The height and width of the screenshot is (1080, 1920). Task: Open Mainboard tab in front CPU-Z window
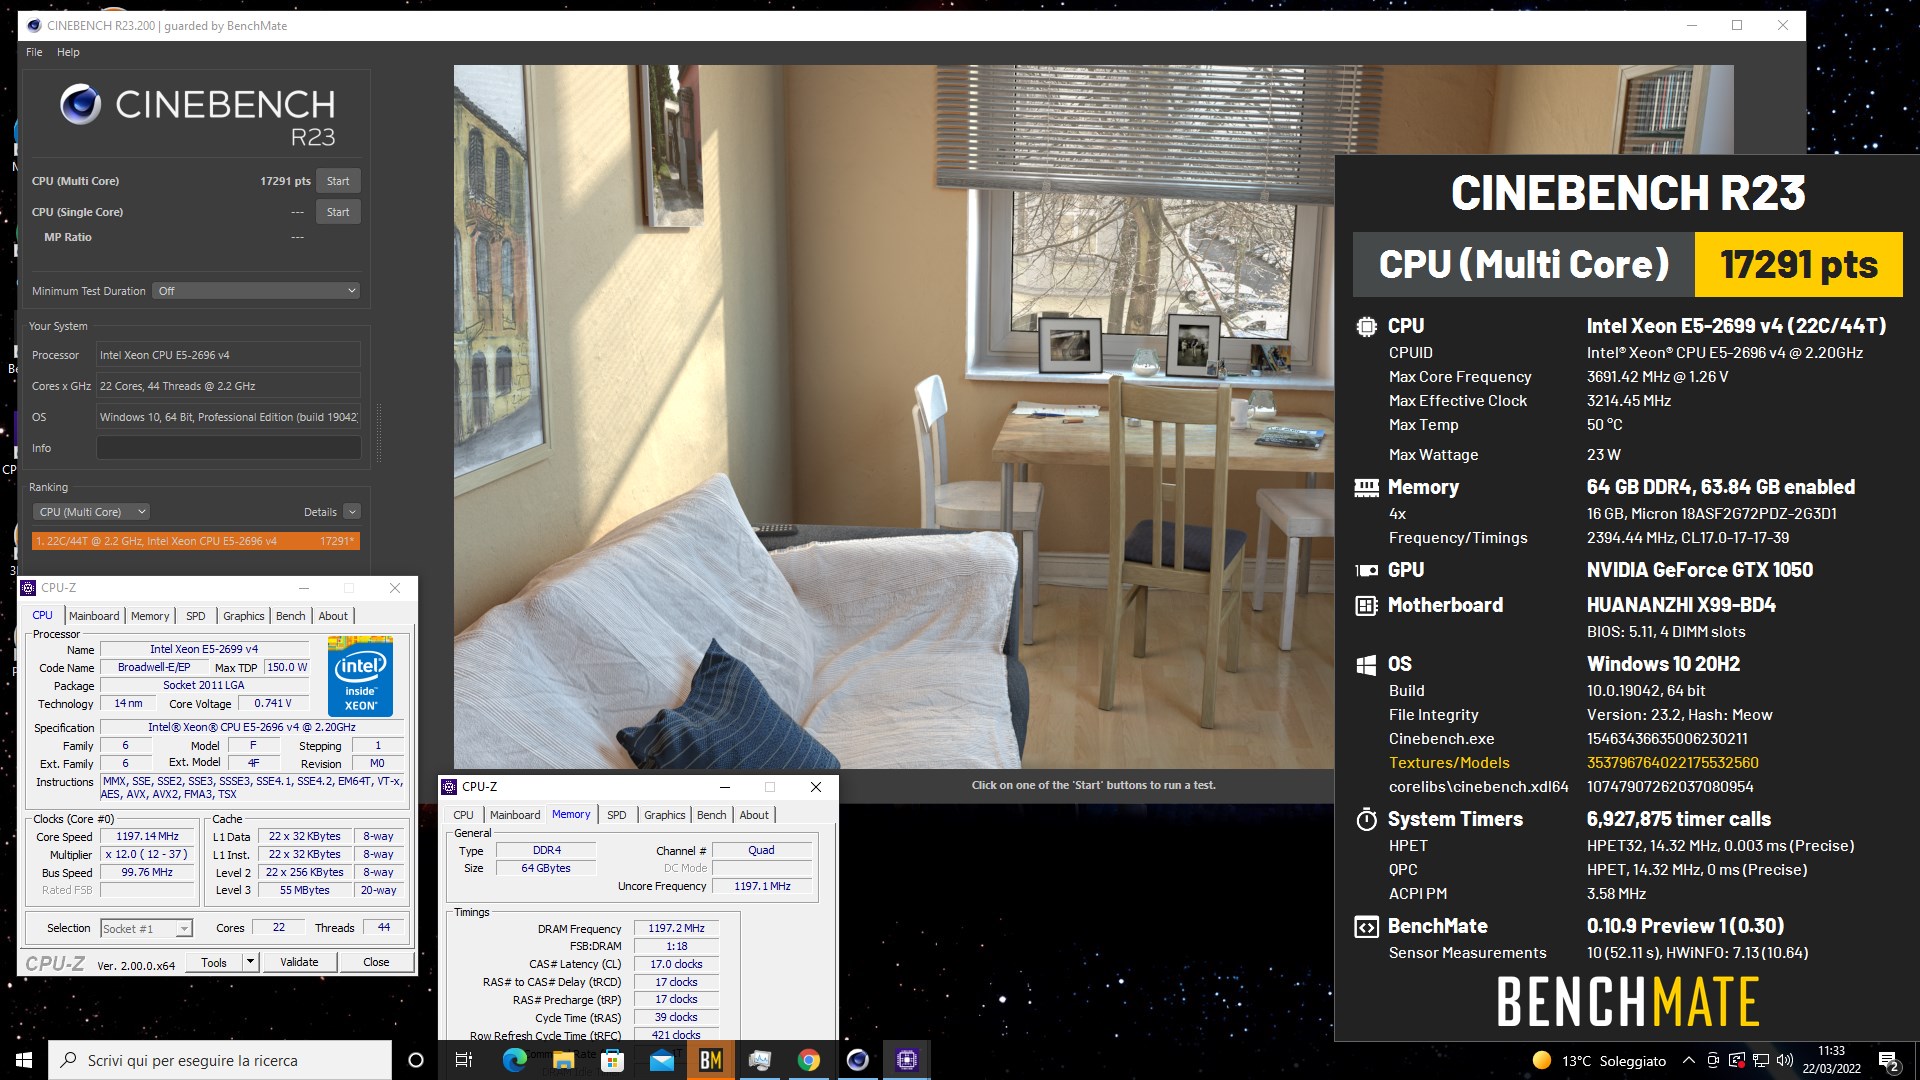(515, 815)
